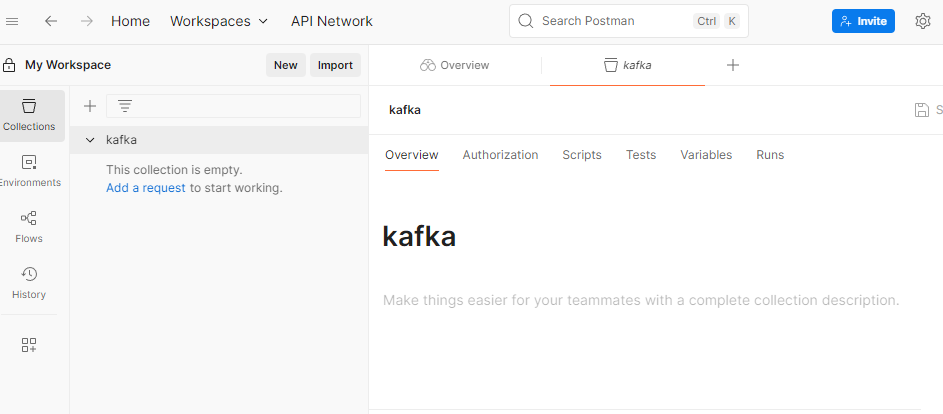Open a new tab with plus icon
The image size is (943, 414).
point(733,65)
